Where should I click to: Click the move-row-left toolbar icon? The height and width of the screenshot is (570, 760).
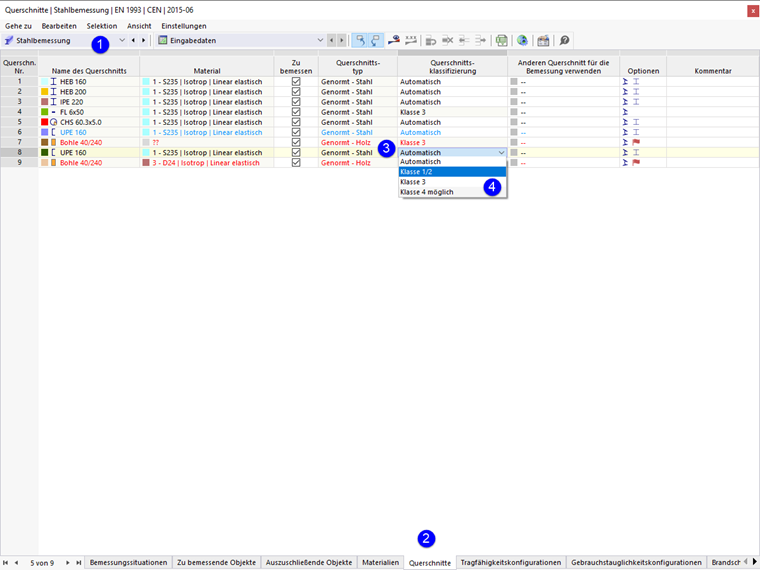(464, 40)
